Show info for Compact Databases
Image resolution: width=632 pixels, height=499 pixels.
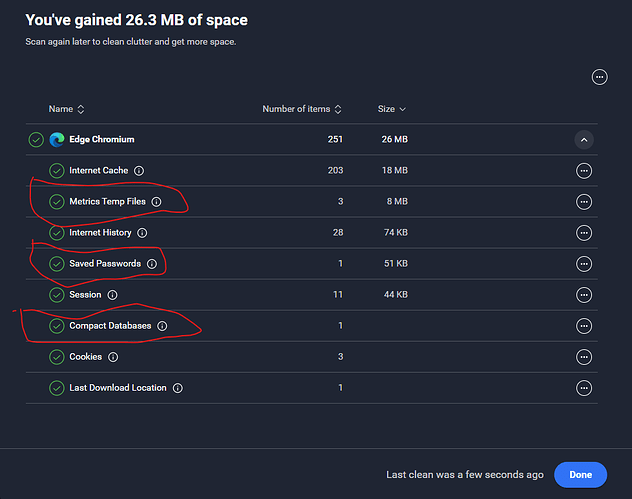tap(162, 326)
